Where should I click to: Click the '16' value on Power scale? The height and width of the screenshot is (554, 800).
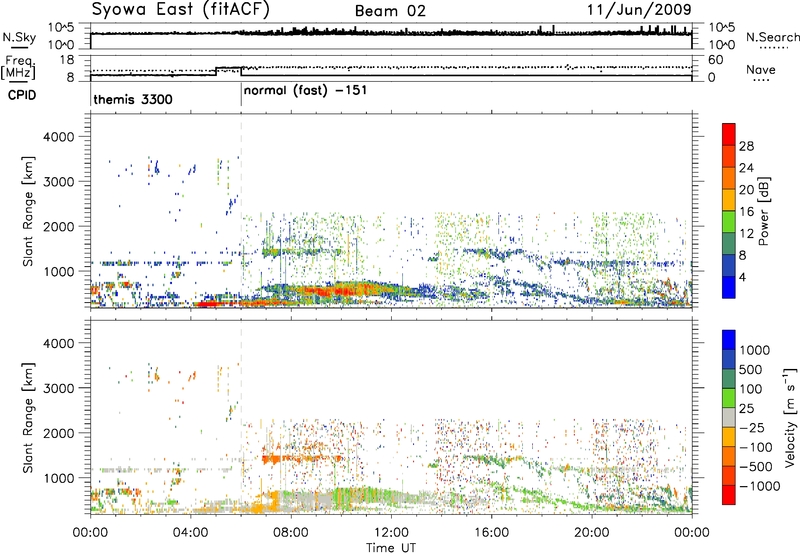pos(746,212)
